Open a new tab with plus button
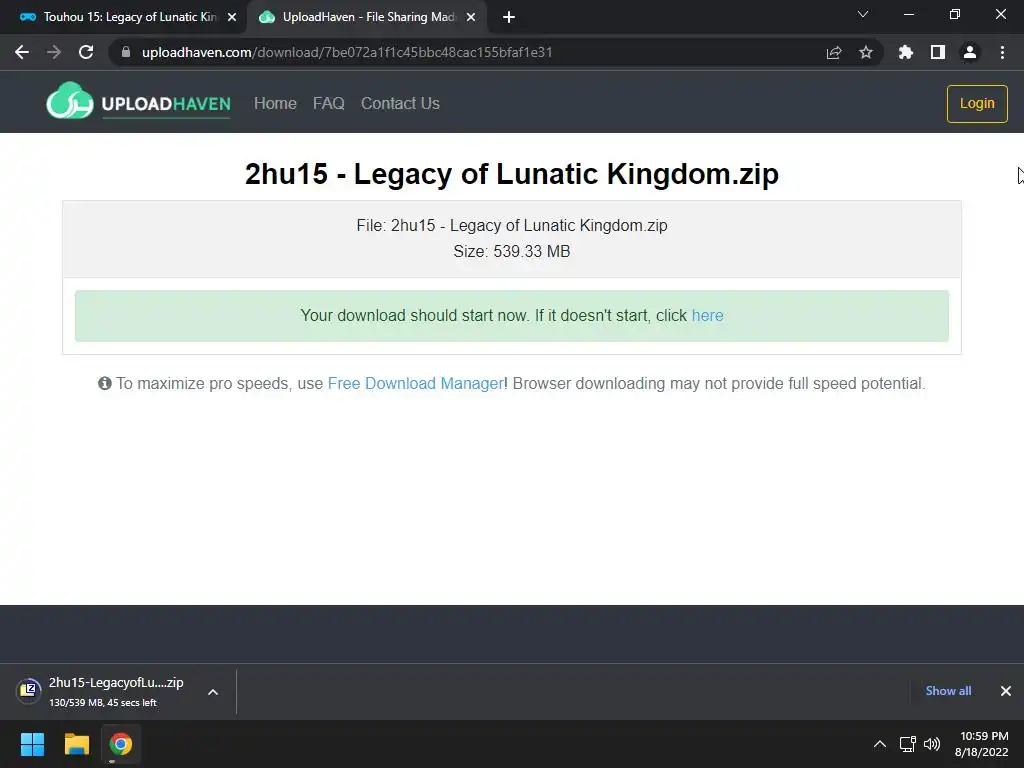Viewport: 1024px width, 768px height. pos(509,17)
